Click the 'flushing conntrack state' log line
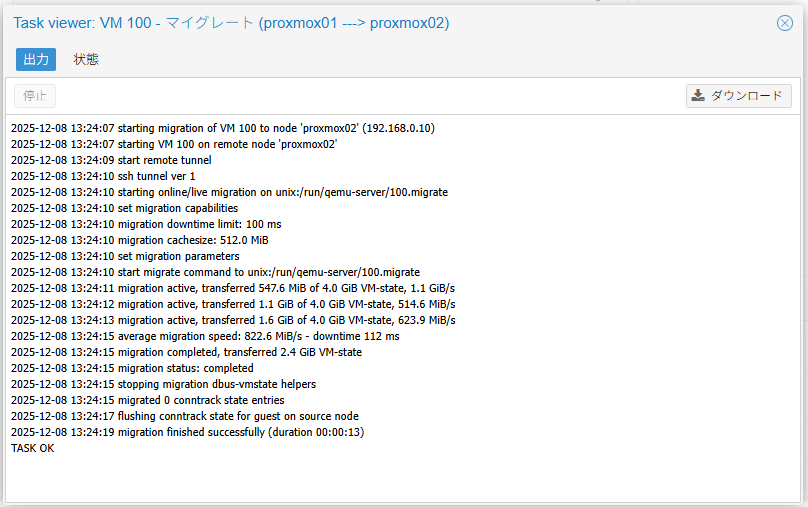The image size is (808, 507). 184,416
